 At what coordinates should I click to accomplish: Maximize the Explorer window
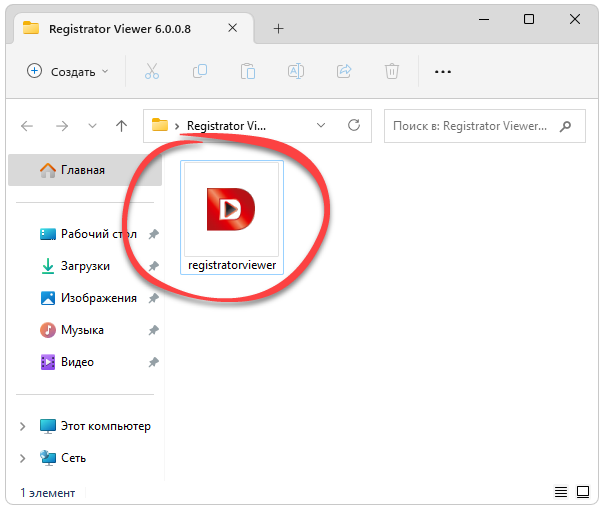[x=529, y=19]
